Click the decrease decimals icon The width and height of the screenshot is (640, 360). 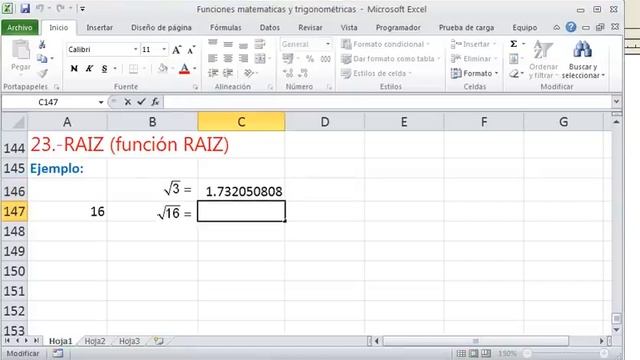point(303,73)
